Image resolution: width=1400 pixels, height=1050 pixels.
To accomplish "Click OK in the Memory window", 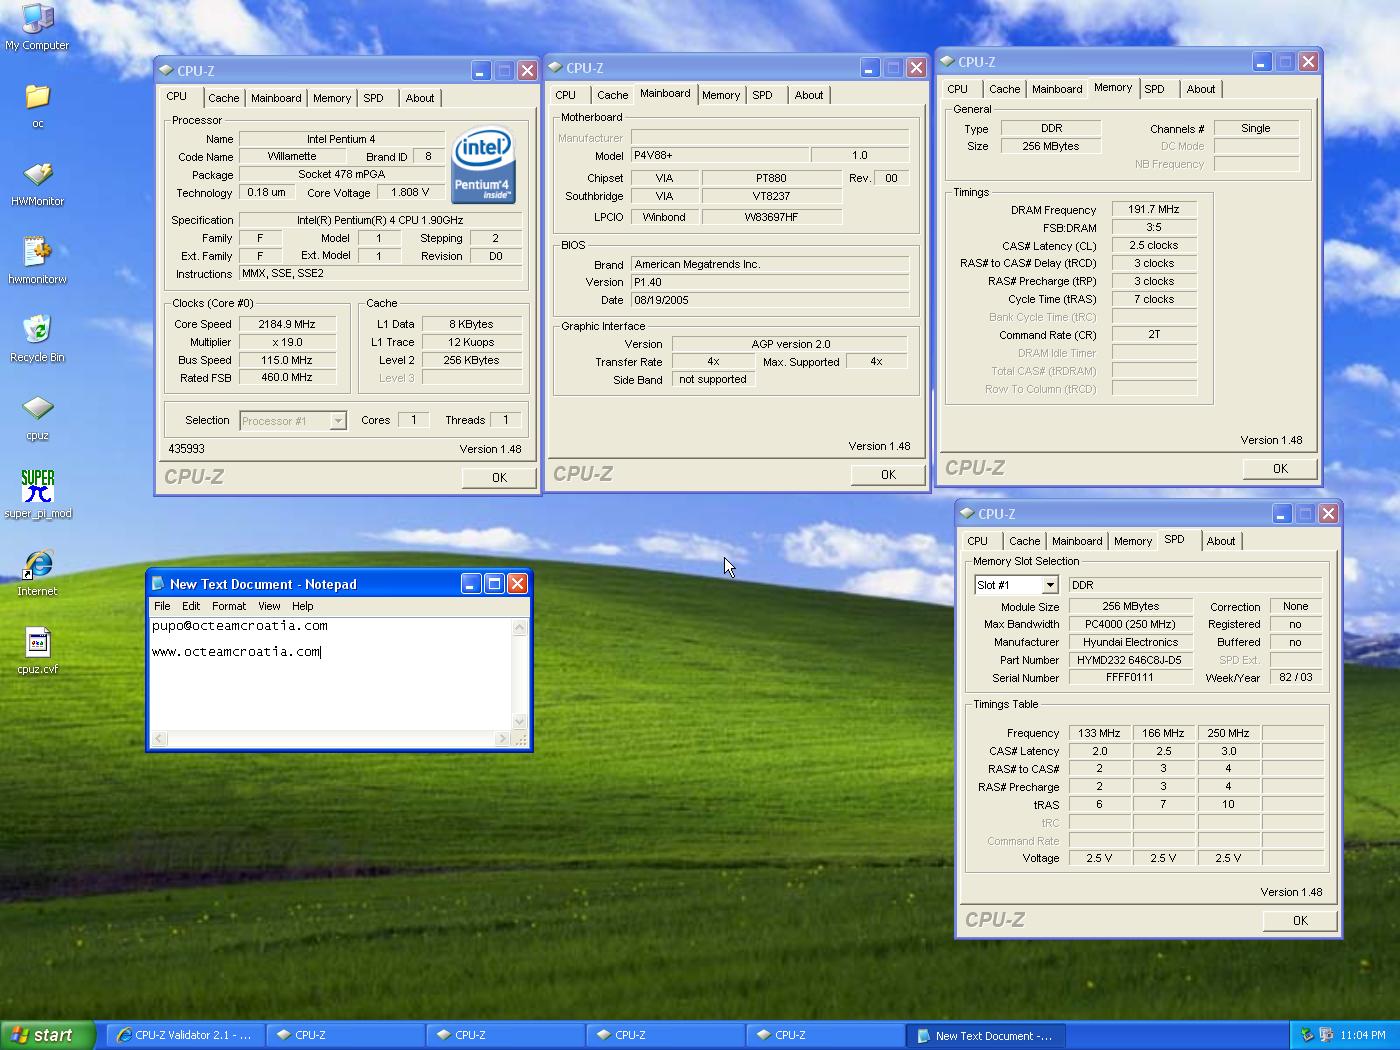I will (x=1280, y=469).
